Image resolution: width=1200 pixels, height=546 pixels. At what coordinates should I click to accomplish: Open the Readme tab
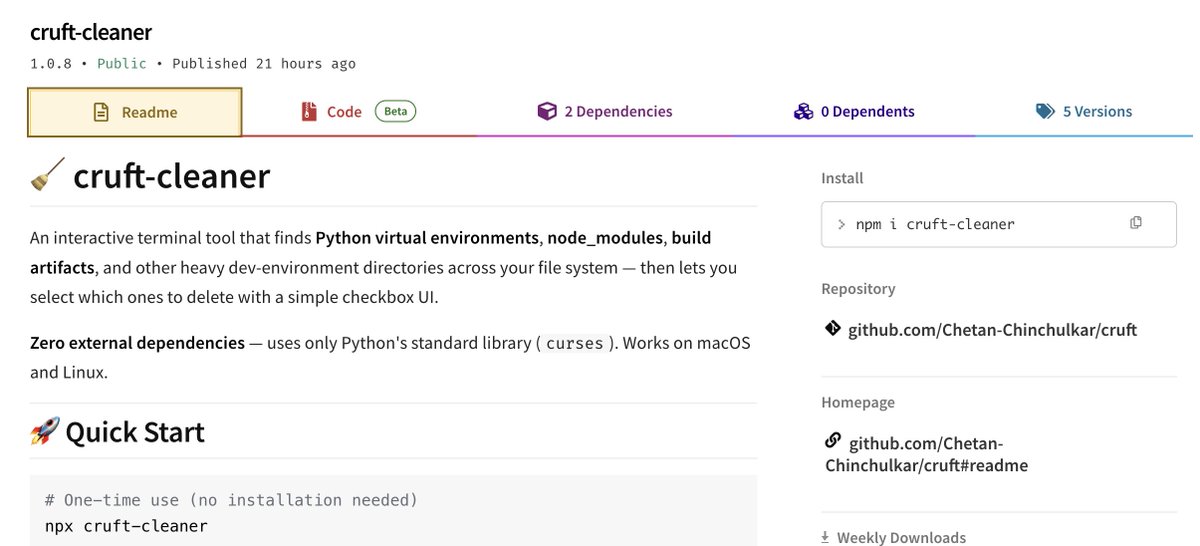coord(134,112)
